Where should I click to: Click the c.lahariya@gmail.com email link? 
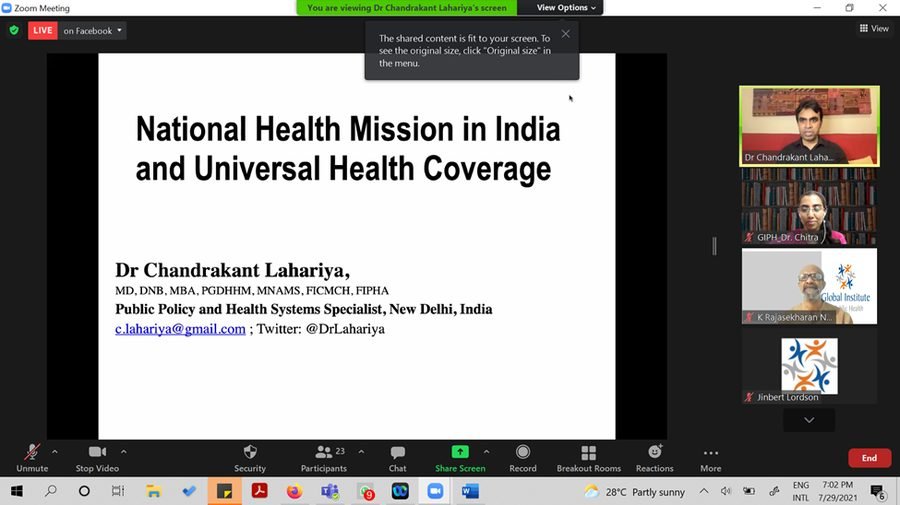pos(180,329)
